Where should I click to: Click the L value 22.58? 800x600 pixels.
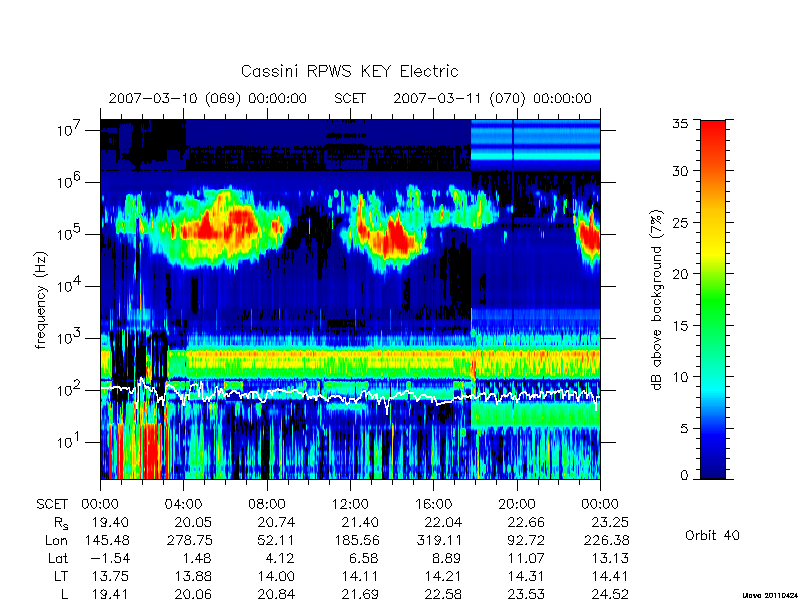tap(443, 594)
